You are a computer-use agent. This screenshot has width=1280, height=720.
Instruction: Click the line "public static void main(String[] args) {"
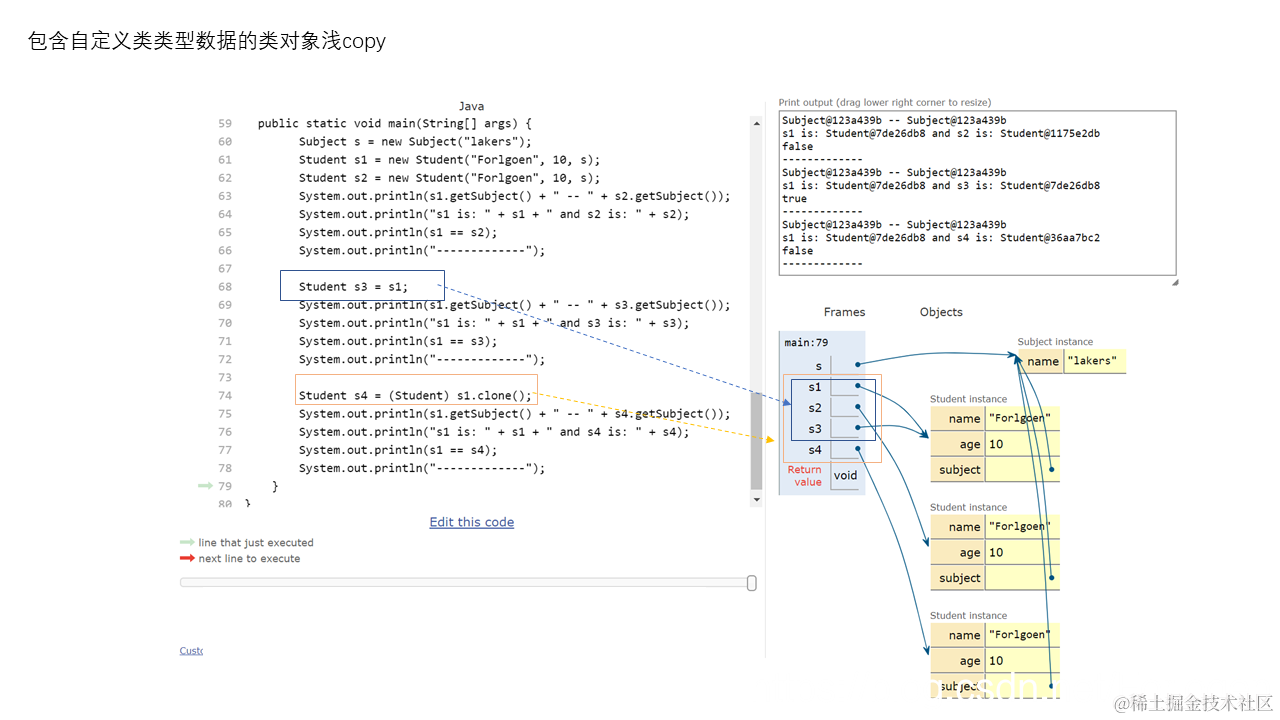[x=395, y=124]
